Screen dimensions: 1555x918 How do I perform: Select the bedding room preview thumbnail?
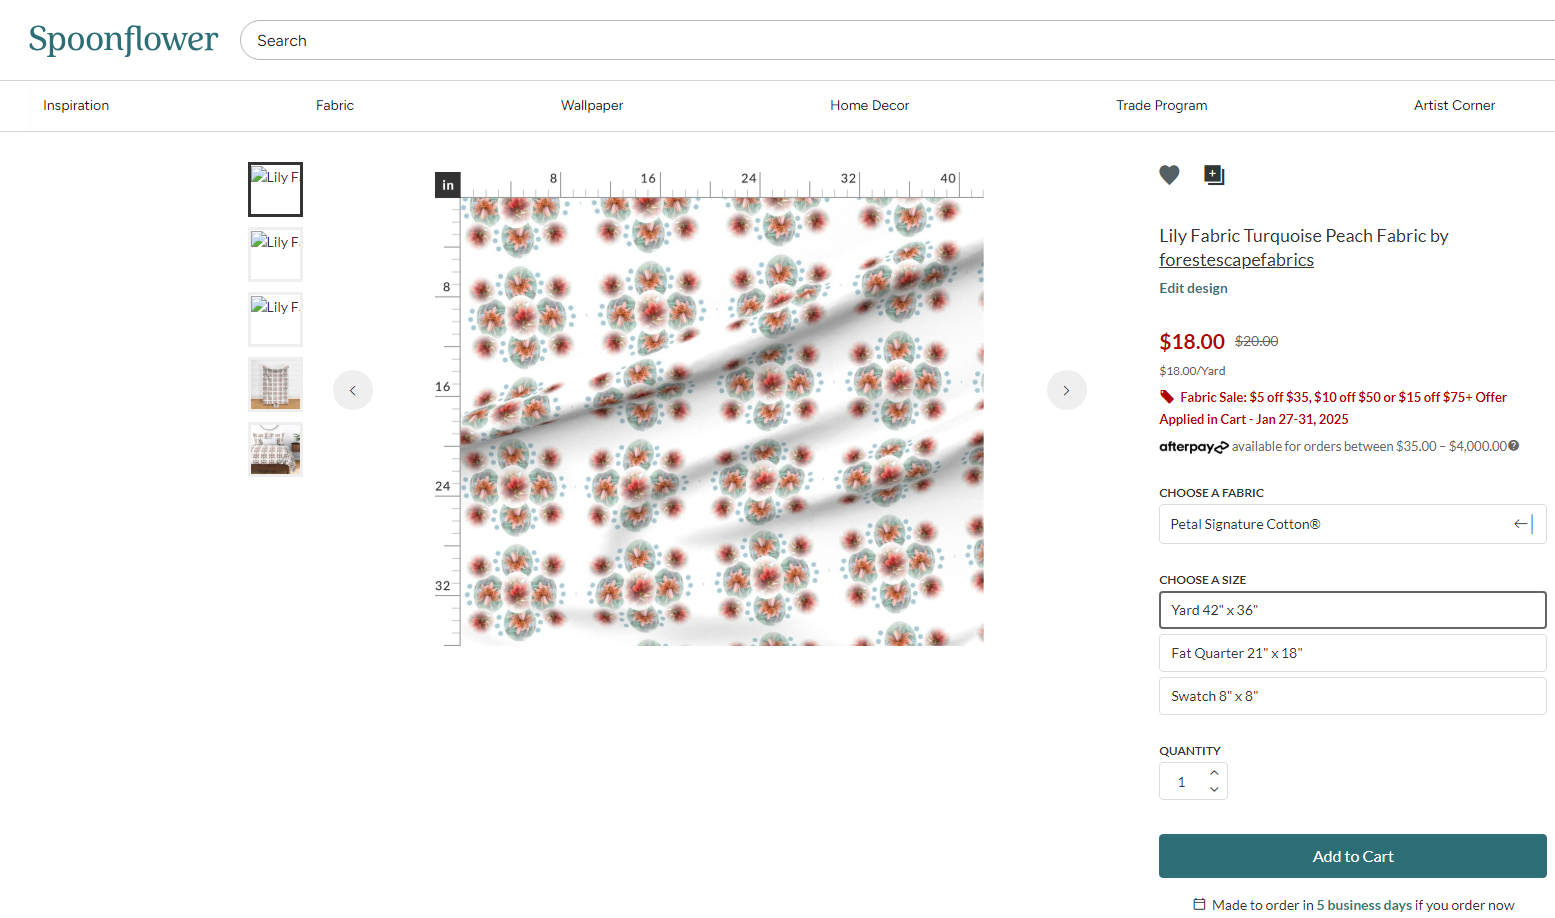click(275, 449)
